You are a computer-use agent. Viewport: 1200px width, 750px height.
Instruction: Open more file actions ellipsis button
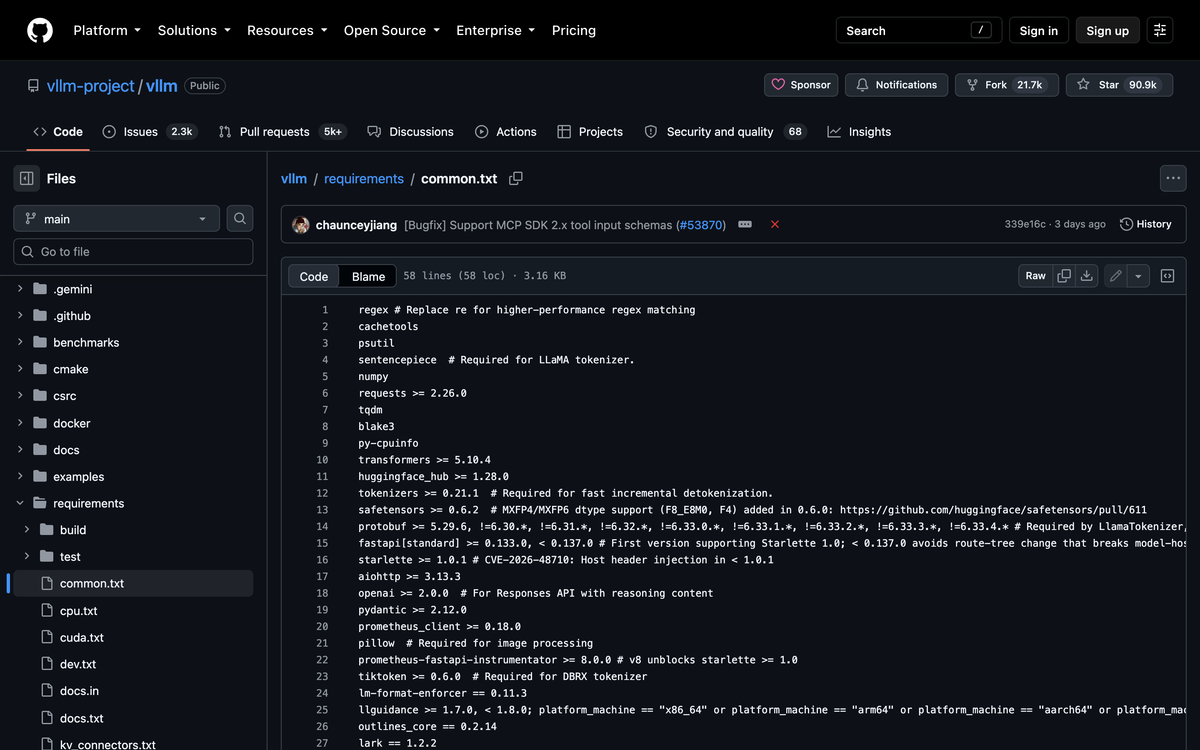[x=1173, y=178]
